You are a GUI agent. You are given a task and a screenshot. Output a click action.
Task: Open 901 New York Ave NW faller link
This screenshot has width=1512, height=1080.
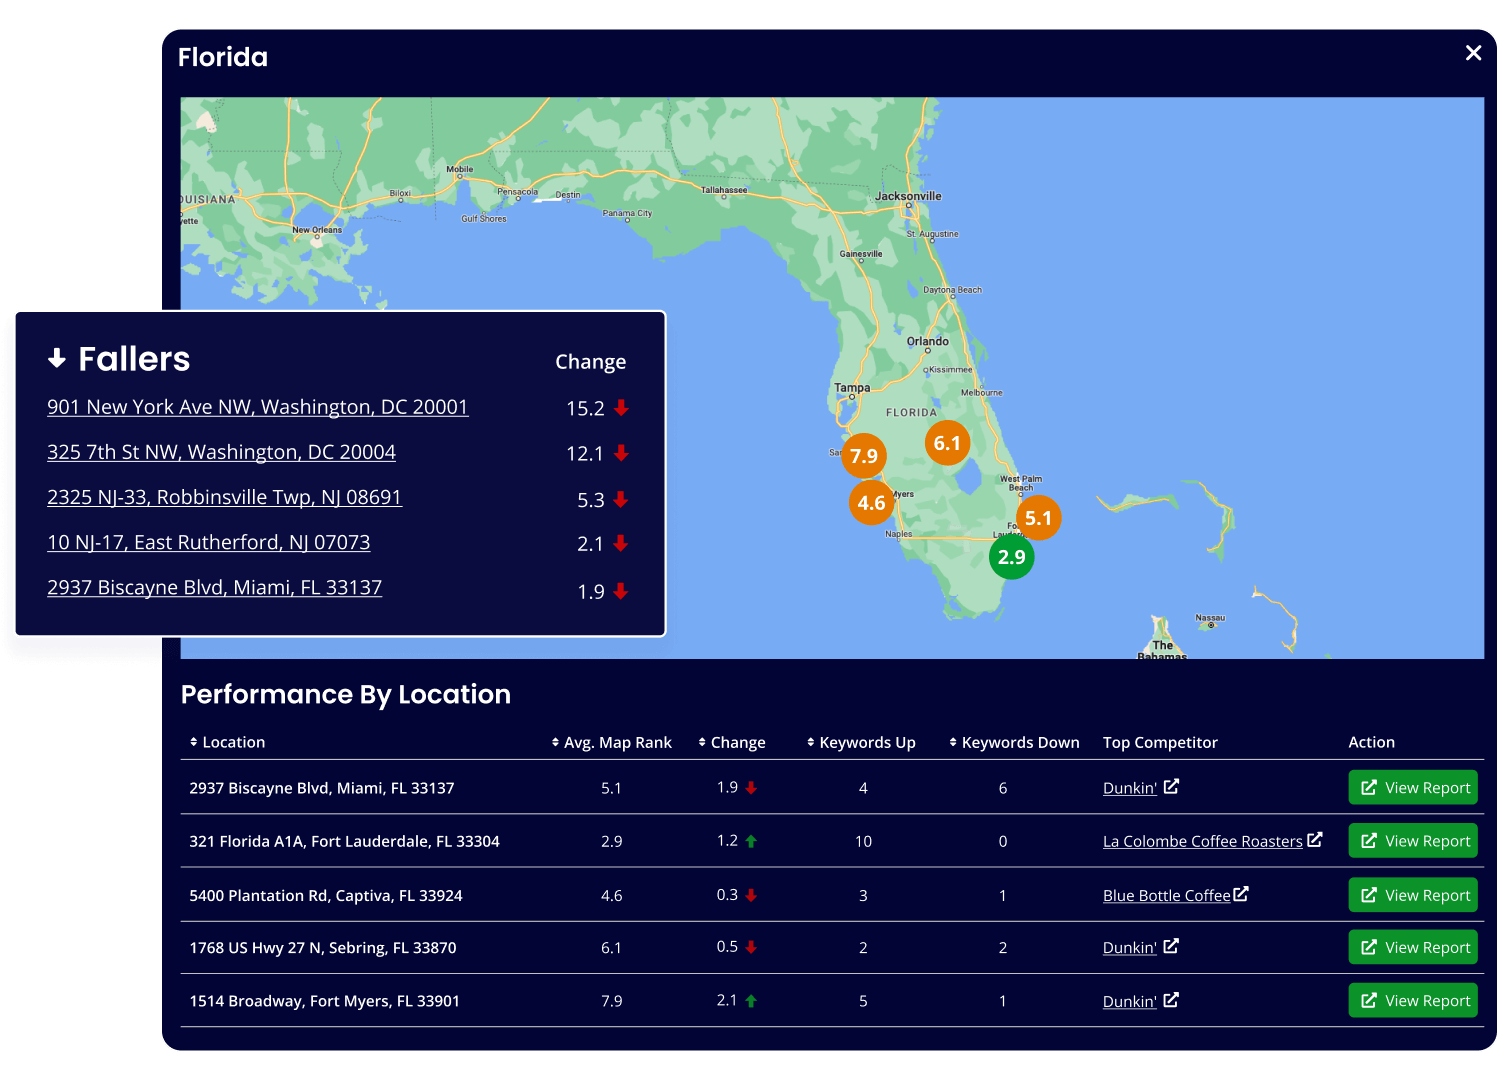[257, 407]
